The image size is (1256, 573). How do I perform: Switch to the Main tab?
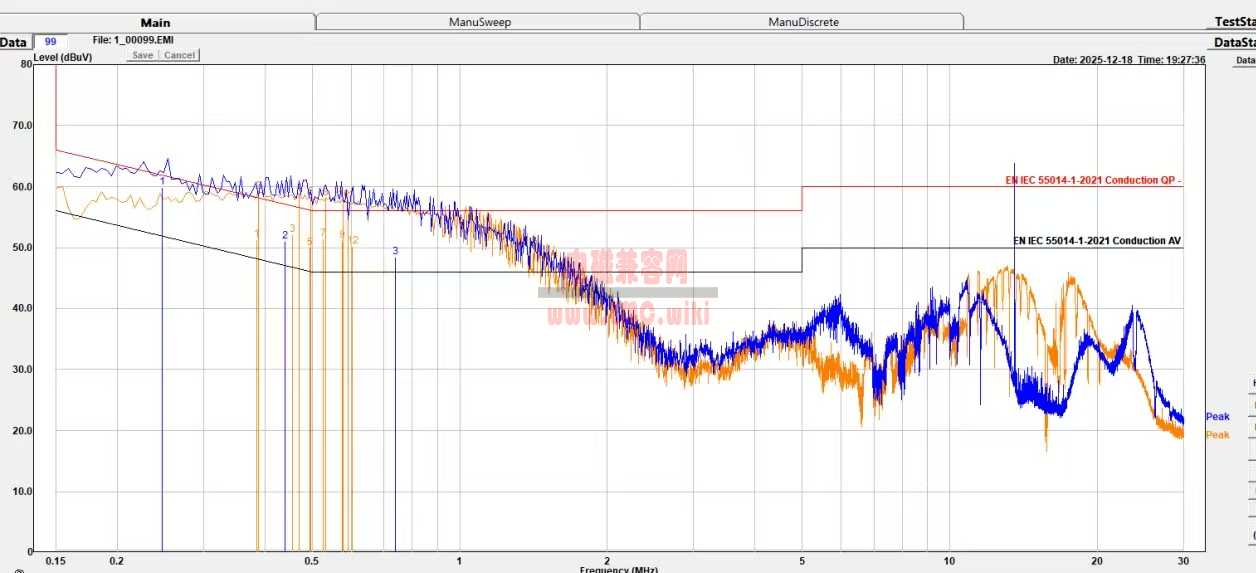155,22
